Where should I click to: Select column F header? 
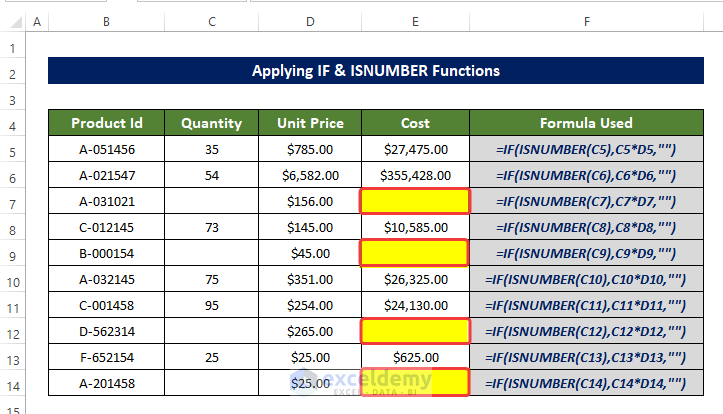(587, 22)
